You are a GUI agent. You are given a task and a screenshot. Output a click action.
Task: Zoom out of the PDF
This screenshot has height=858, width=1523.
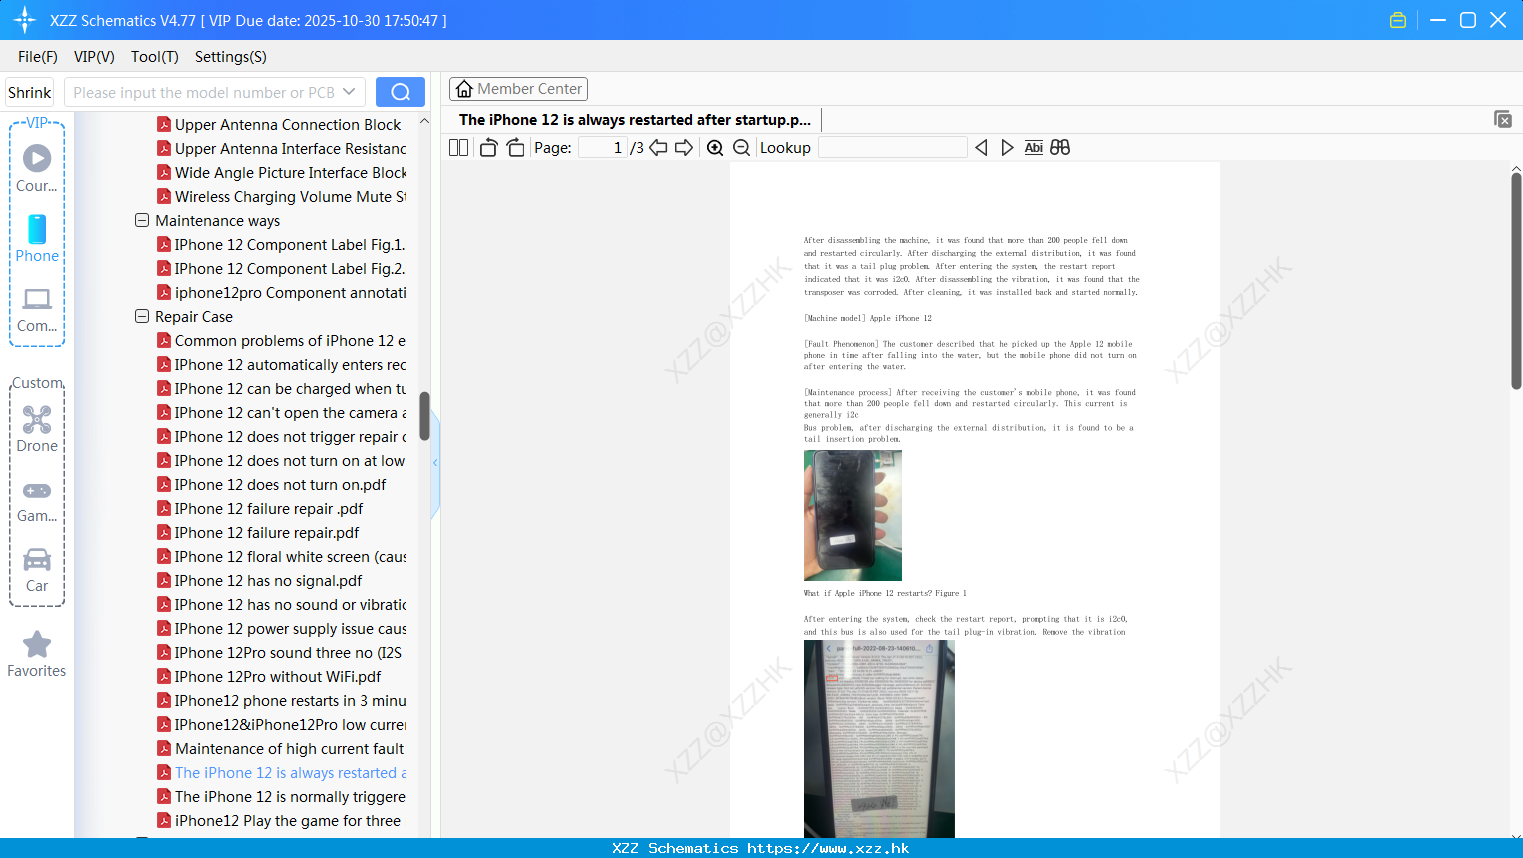(741, 147)
